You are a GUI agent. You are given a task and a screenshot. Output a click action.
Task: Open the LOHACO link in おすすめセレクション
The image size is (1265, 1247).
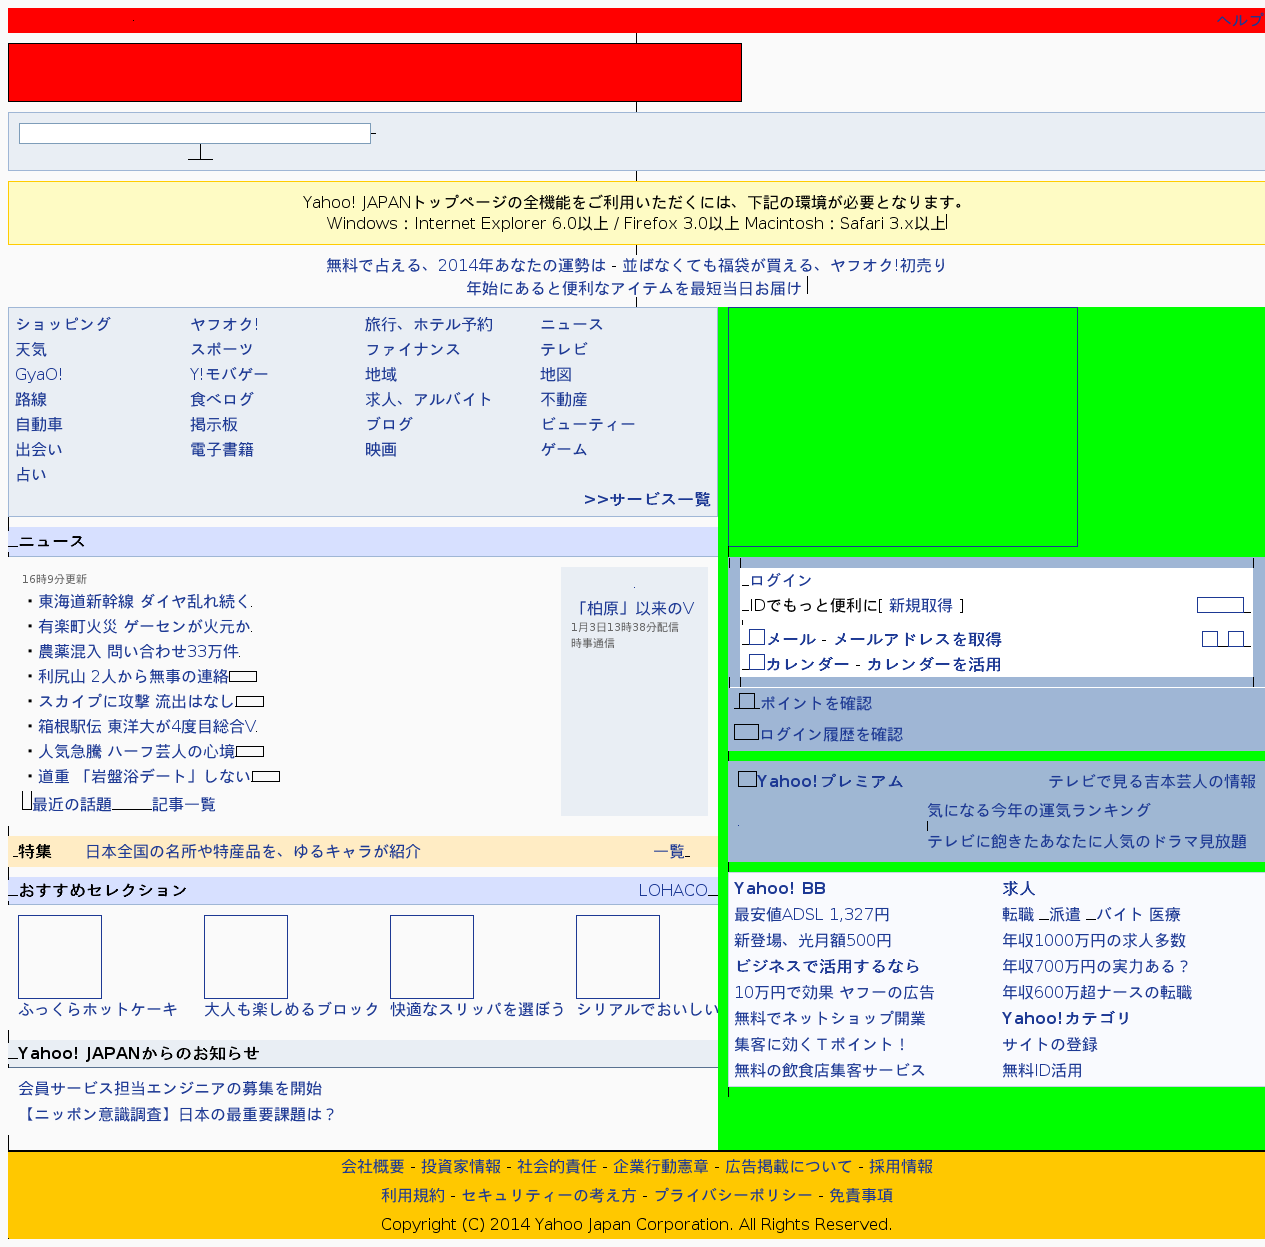tap(673, 890)
